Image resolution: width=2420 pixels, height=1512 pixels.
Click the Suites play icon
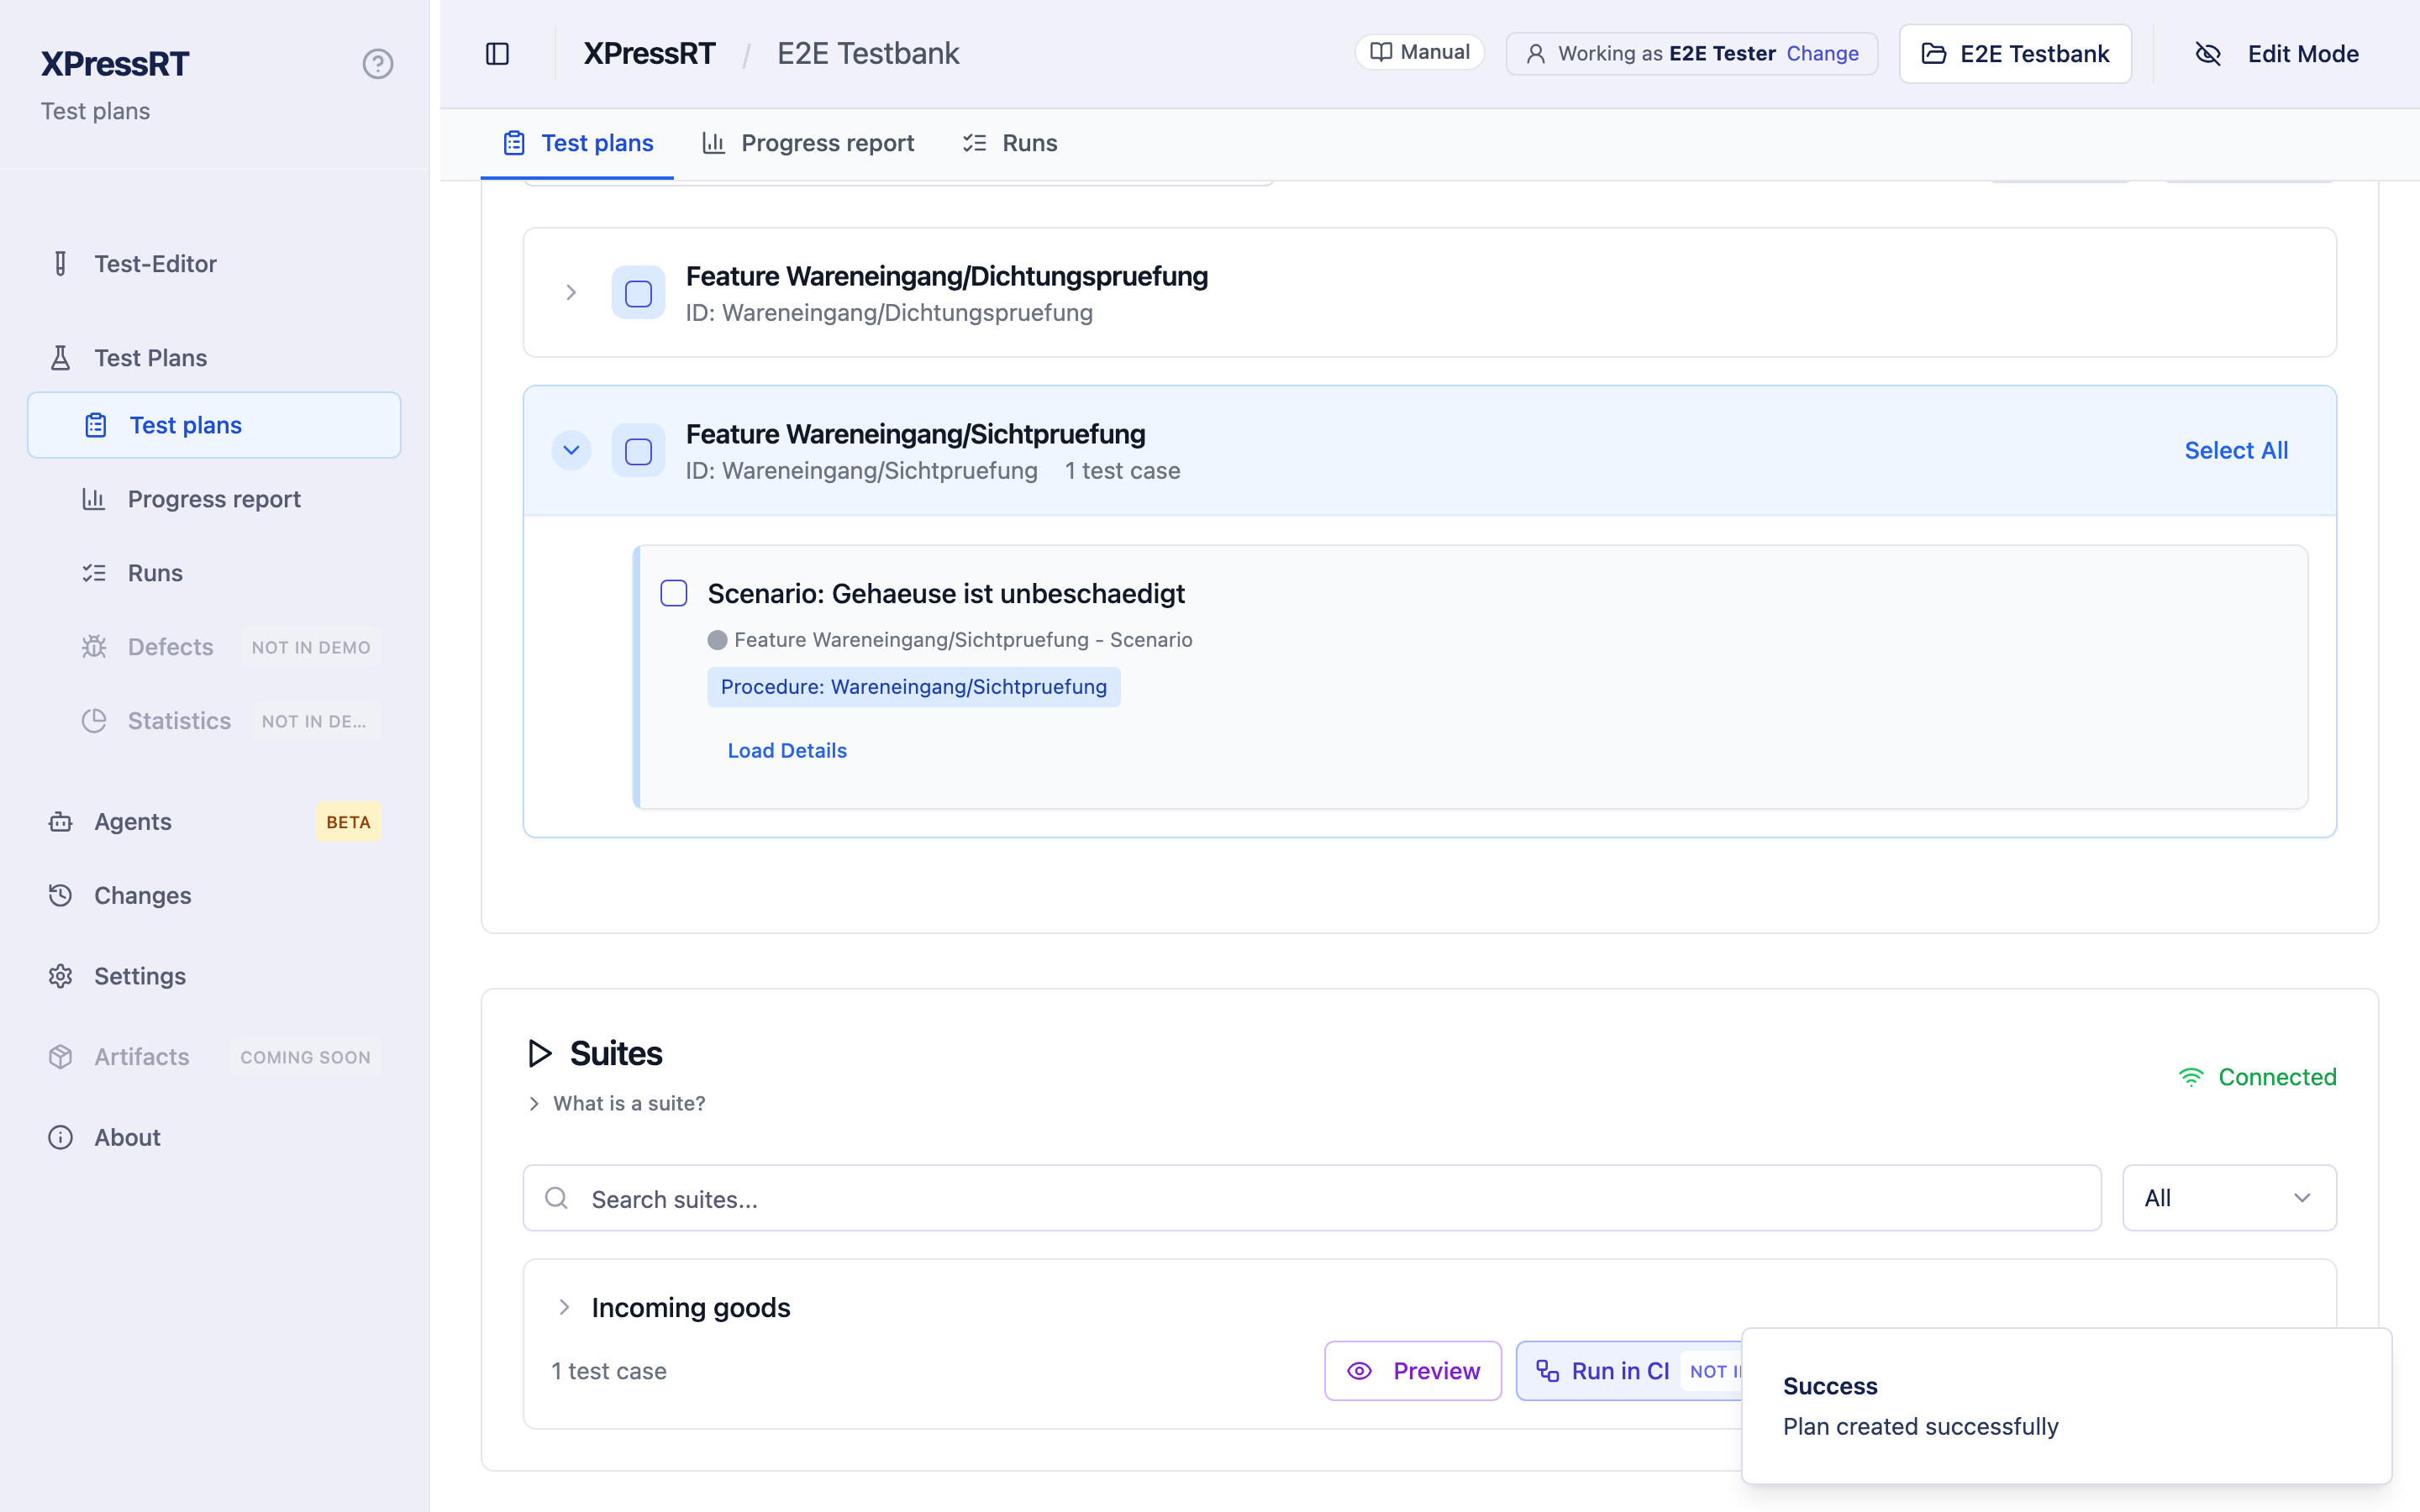pos(540,1053)
